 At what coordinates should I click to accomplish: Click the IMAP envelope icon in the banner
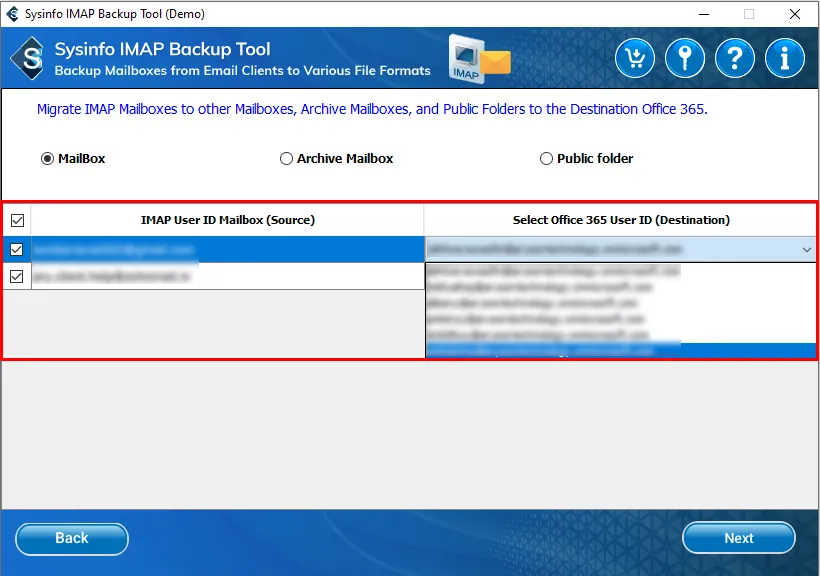tap(479, 59)
